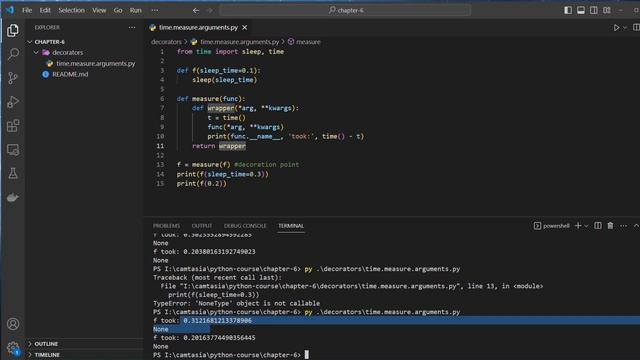Image resolution: width=640 pixels, height=360 pixels.
Task: Click 'from time import sleep, time' line
Action: click(x=230, y=52)
